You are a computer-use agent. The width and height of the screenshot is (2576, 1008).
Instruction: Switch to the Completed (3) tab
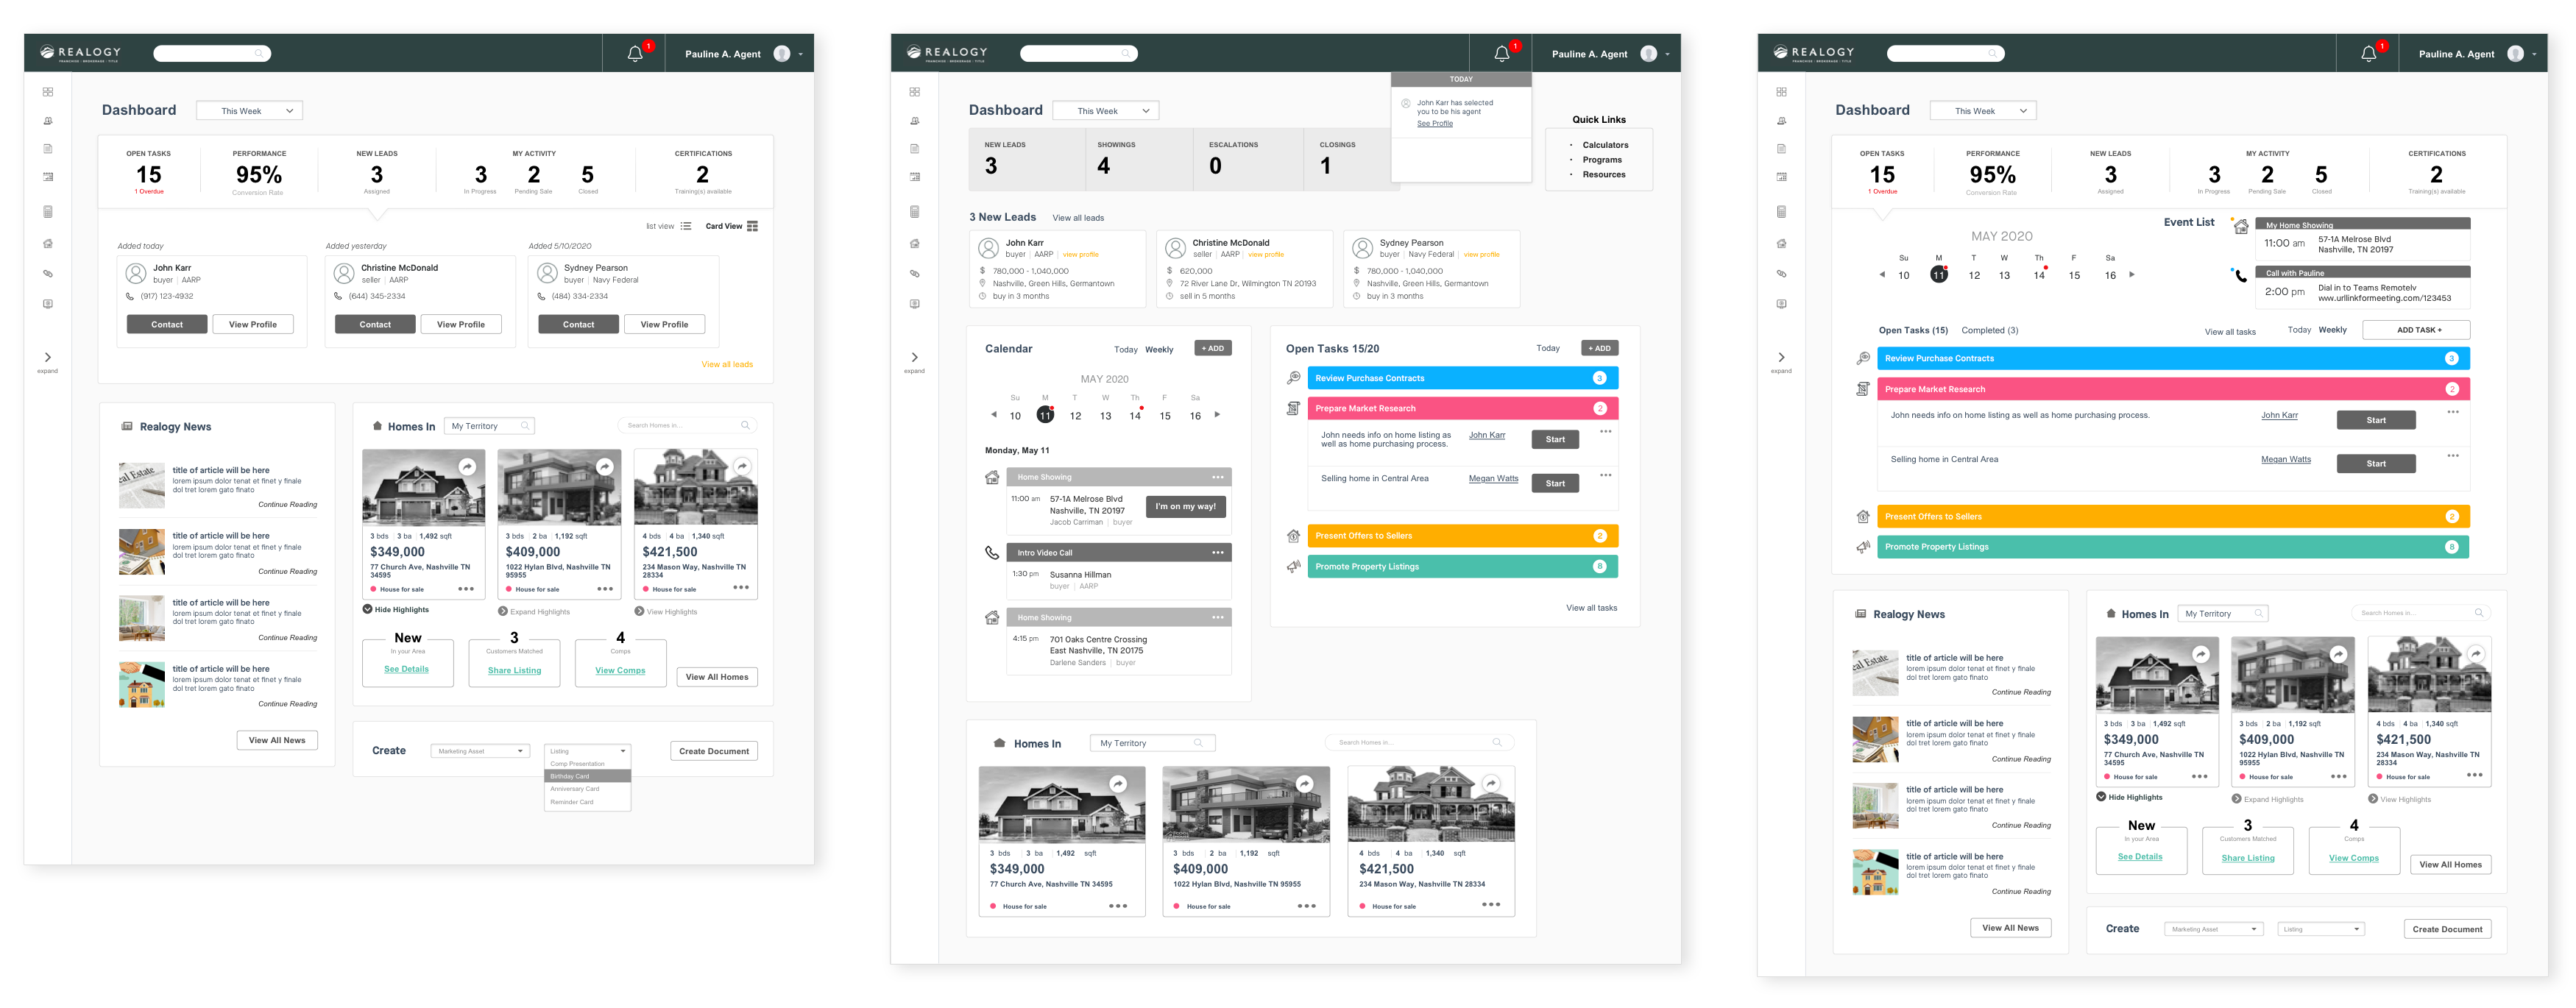tap(1989, 330)
